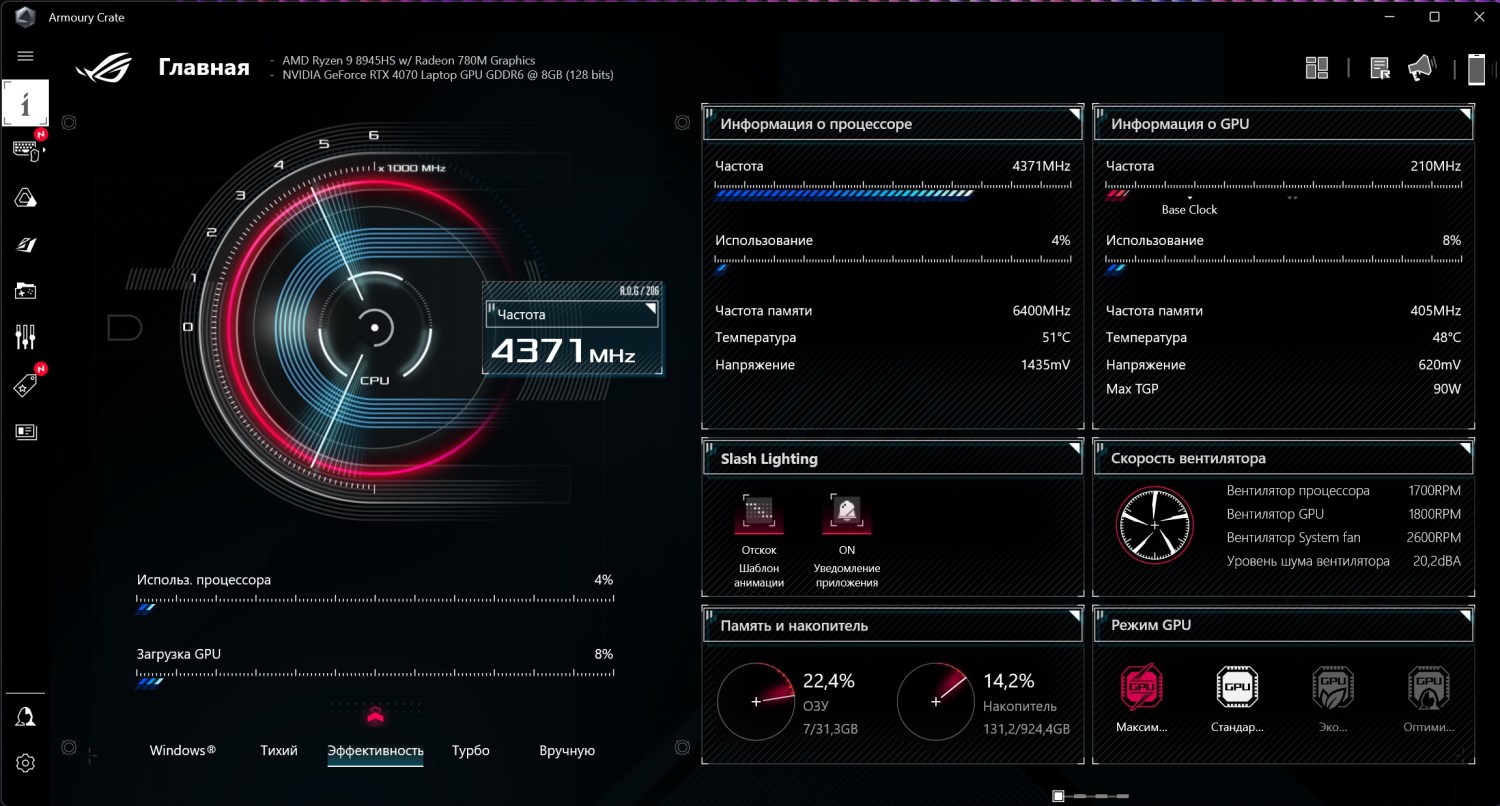1500x806 pixels.
Task: Open Settings gear icon in sidebar
Action: (26, 763)
